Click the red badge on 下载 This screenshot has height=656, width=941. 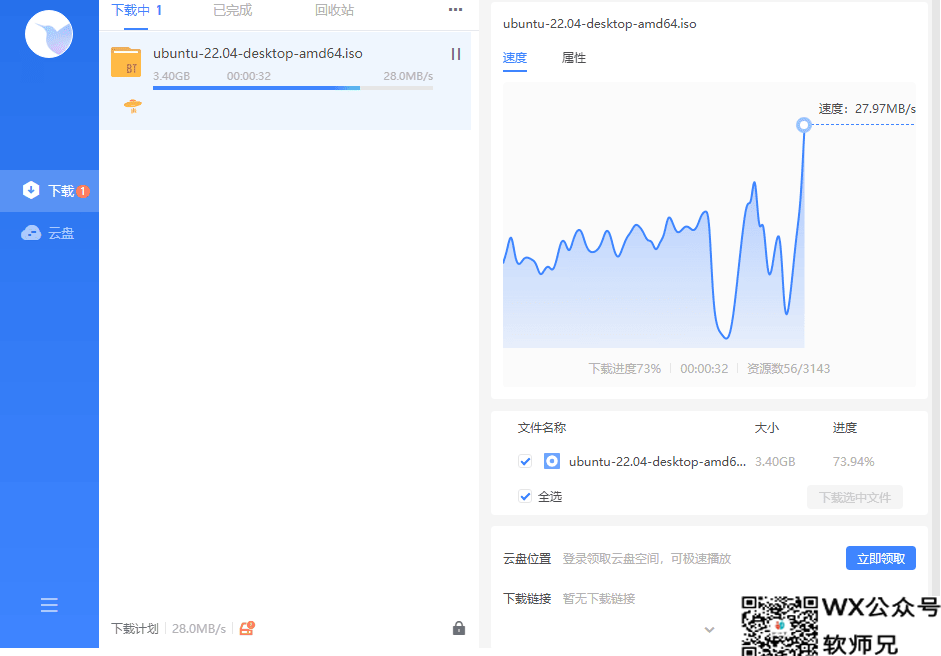83,191
